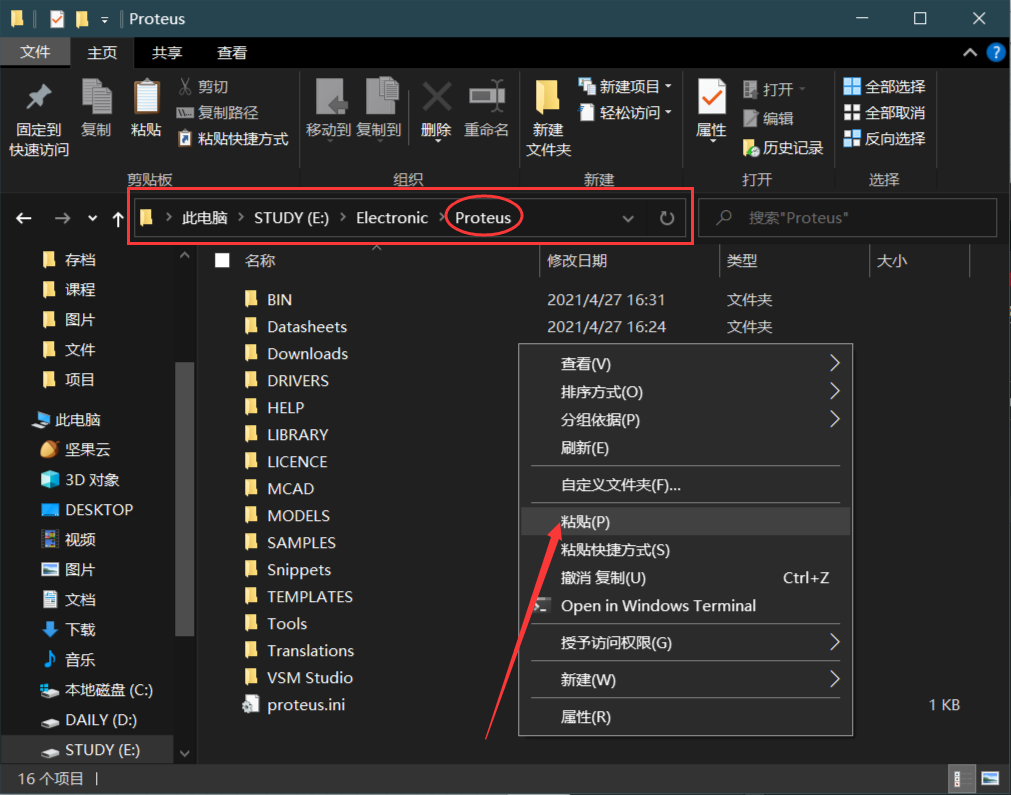
Task: Open Quick Access Toolbar customize dropdown
Action: click(104, 20)
